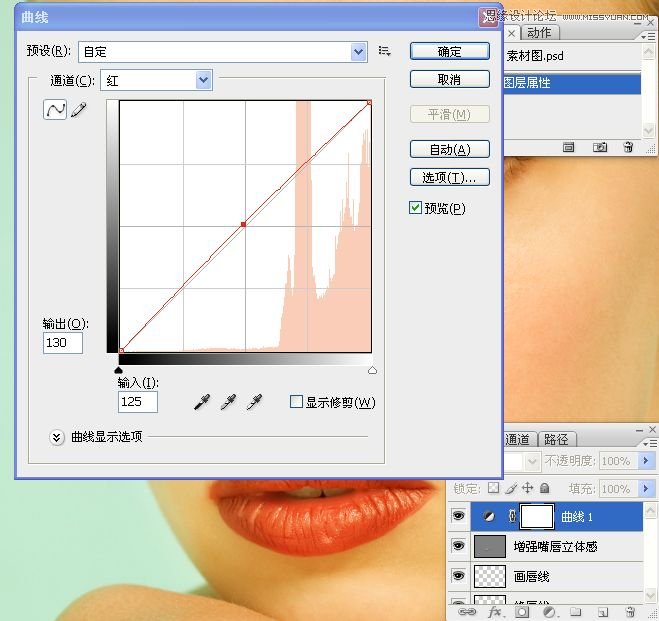659x621 pixels.
Task: Select the curve point editing tool
Action: pyautogui.click(x=55, y=110)
